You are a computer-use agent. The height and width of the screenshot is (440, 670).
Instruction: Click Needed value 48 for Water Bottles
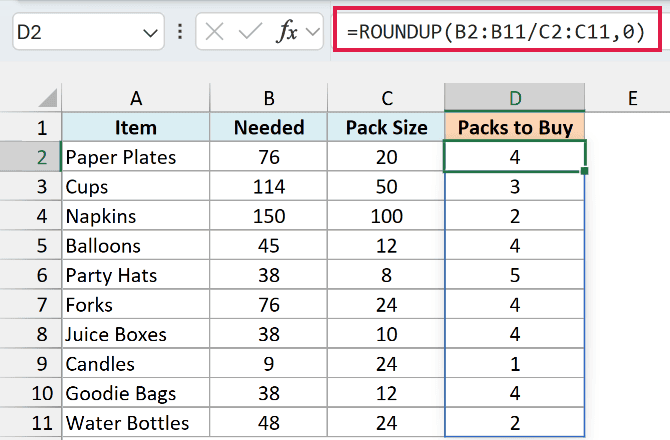[269, 422]
